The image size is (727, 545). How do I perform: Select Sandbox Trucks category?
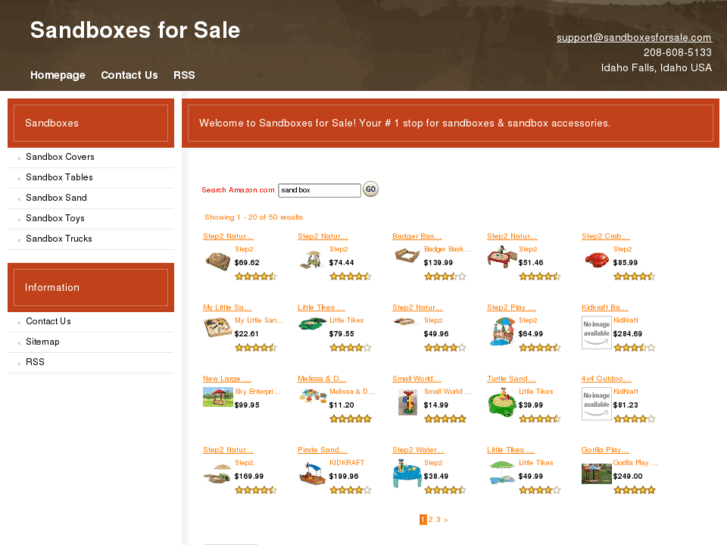(59, 238)
